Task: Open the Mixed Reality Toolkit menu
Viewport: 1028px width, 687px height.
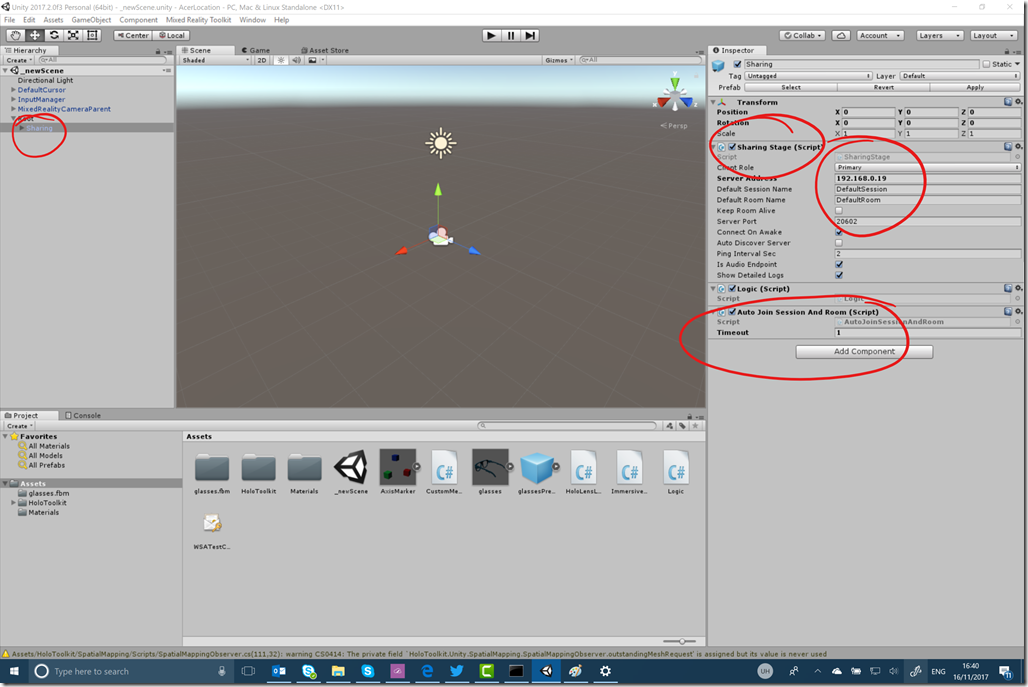Action: (198, 20)
